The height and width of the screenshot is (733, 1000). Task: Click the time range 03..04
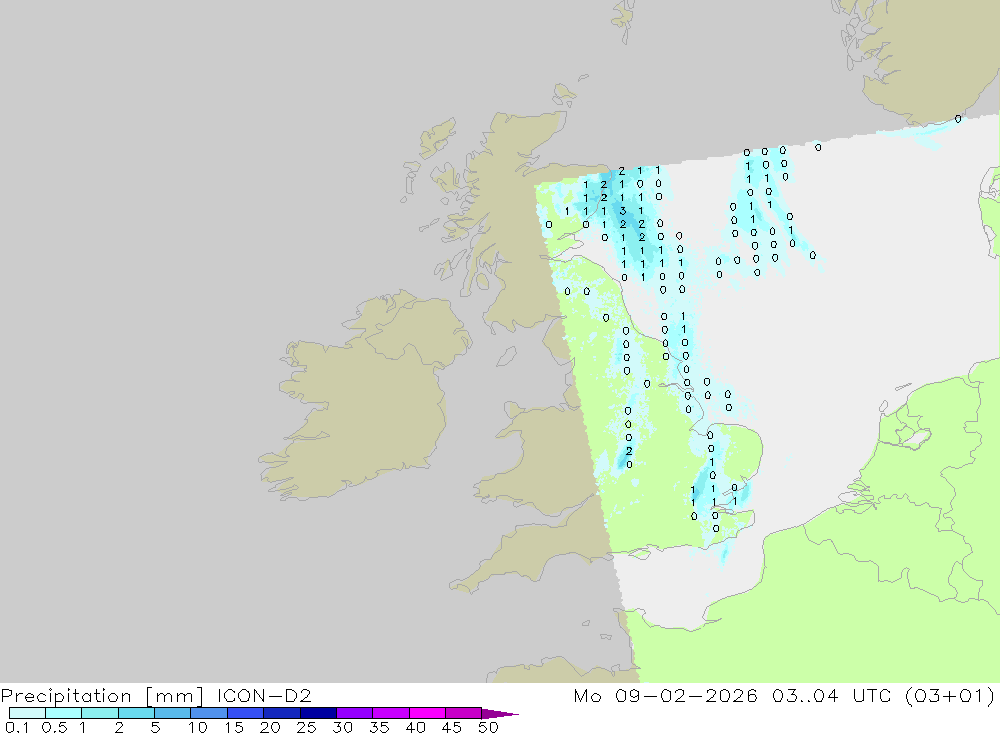click(x=805, y=695)
